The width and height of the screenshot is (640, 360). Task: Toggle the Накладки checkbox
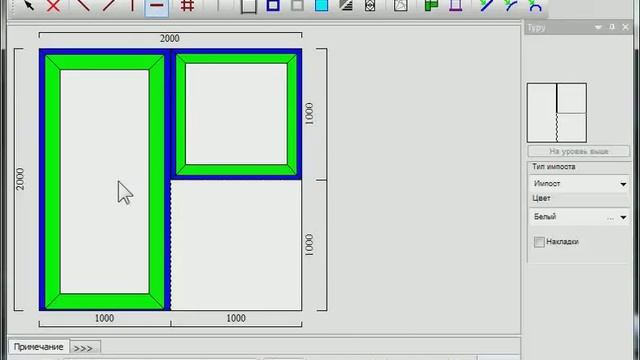click(x=539, y=242)
